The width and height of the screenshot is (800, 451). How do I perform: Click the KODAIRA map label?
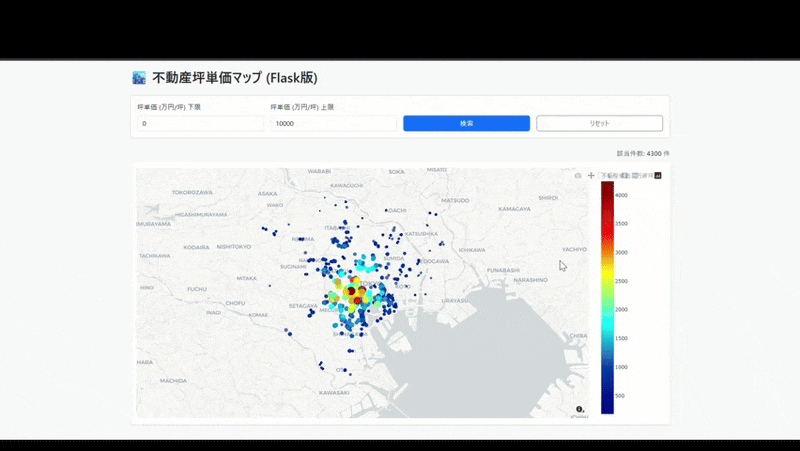[196, 247]
